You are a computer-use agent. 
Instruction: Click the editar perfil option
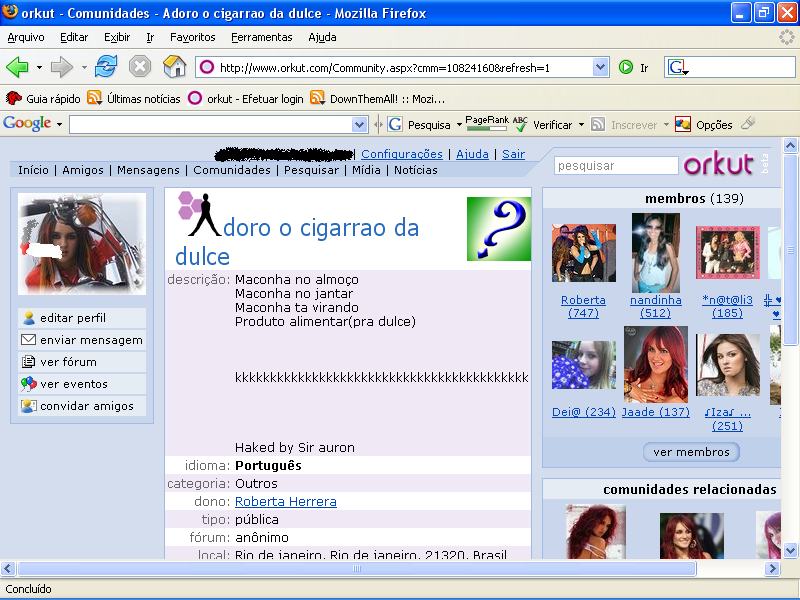pos(82,318)
